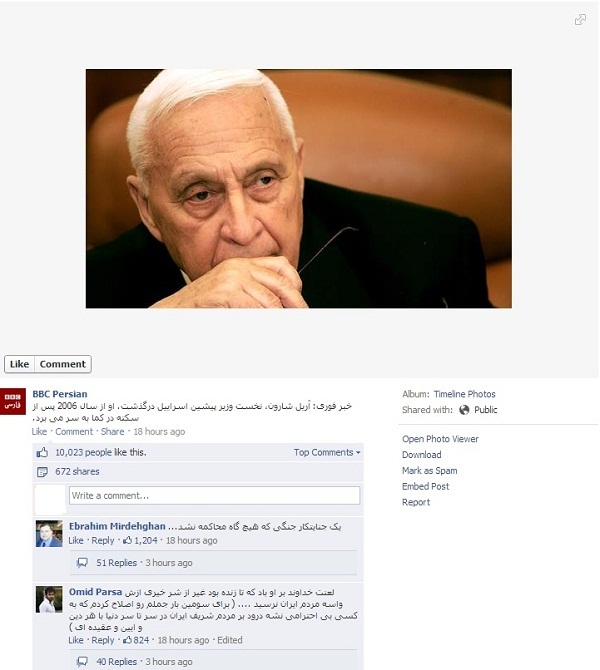Open Omid Parsa's profile picture
Viewport: 600px width, 670px height.
[x=49, y=599]
